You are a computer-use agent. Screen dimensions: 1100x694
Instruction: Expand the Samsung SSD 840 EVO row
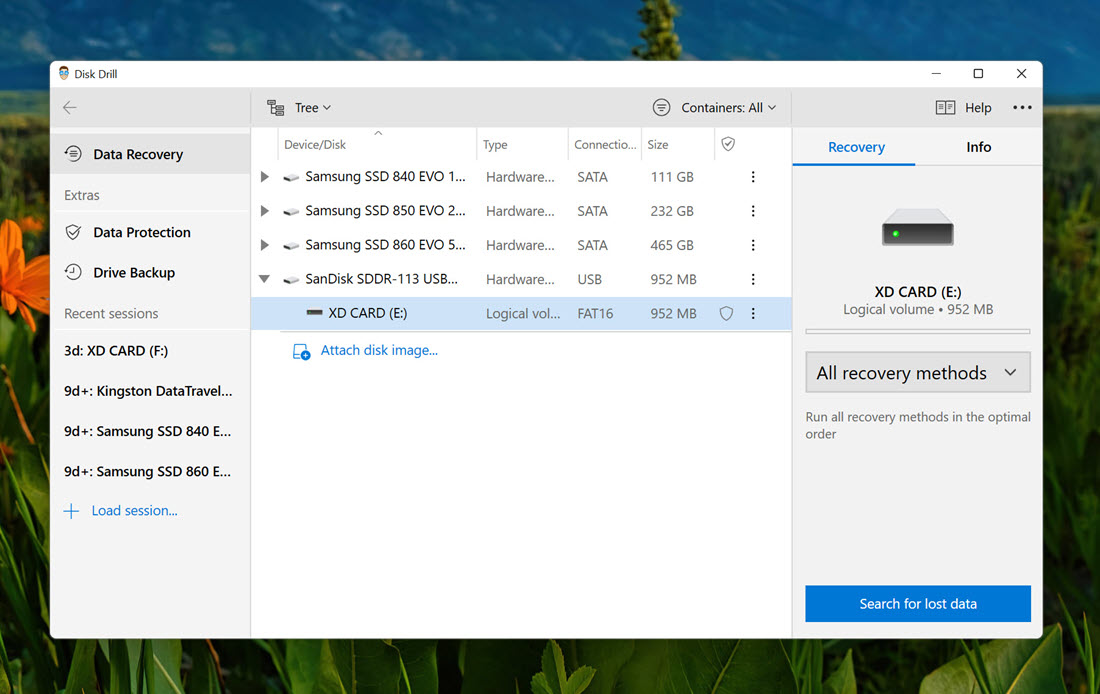[264, 177]
